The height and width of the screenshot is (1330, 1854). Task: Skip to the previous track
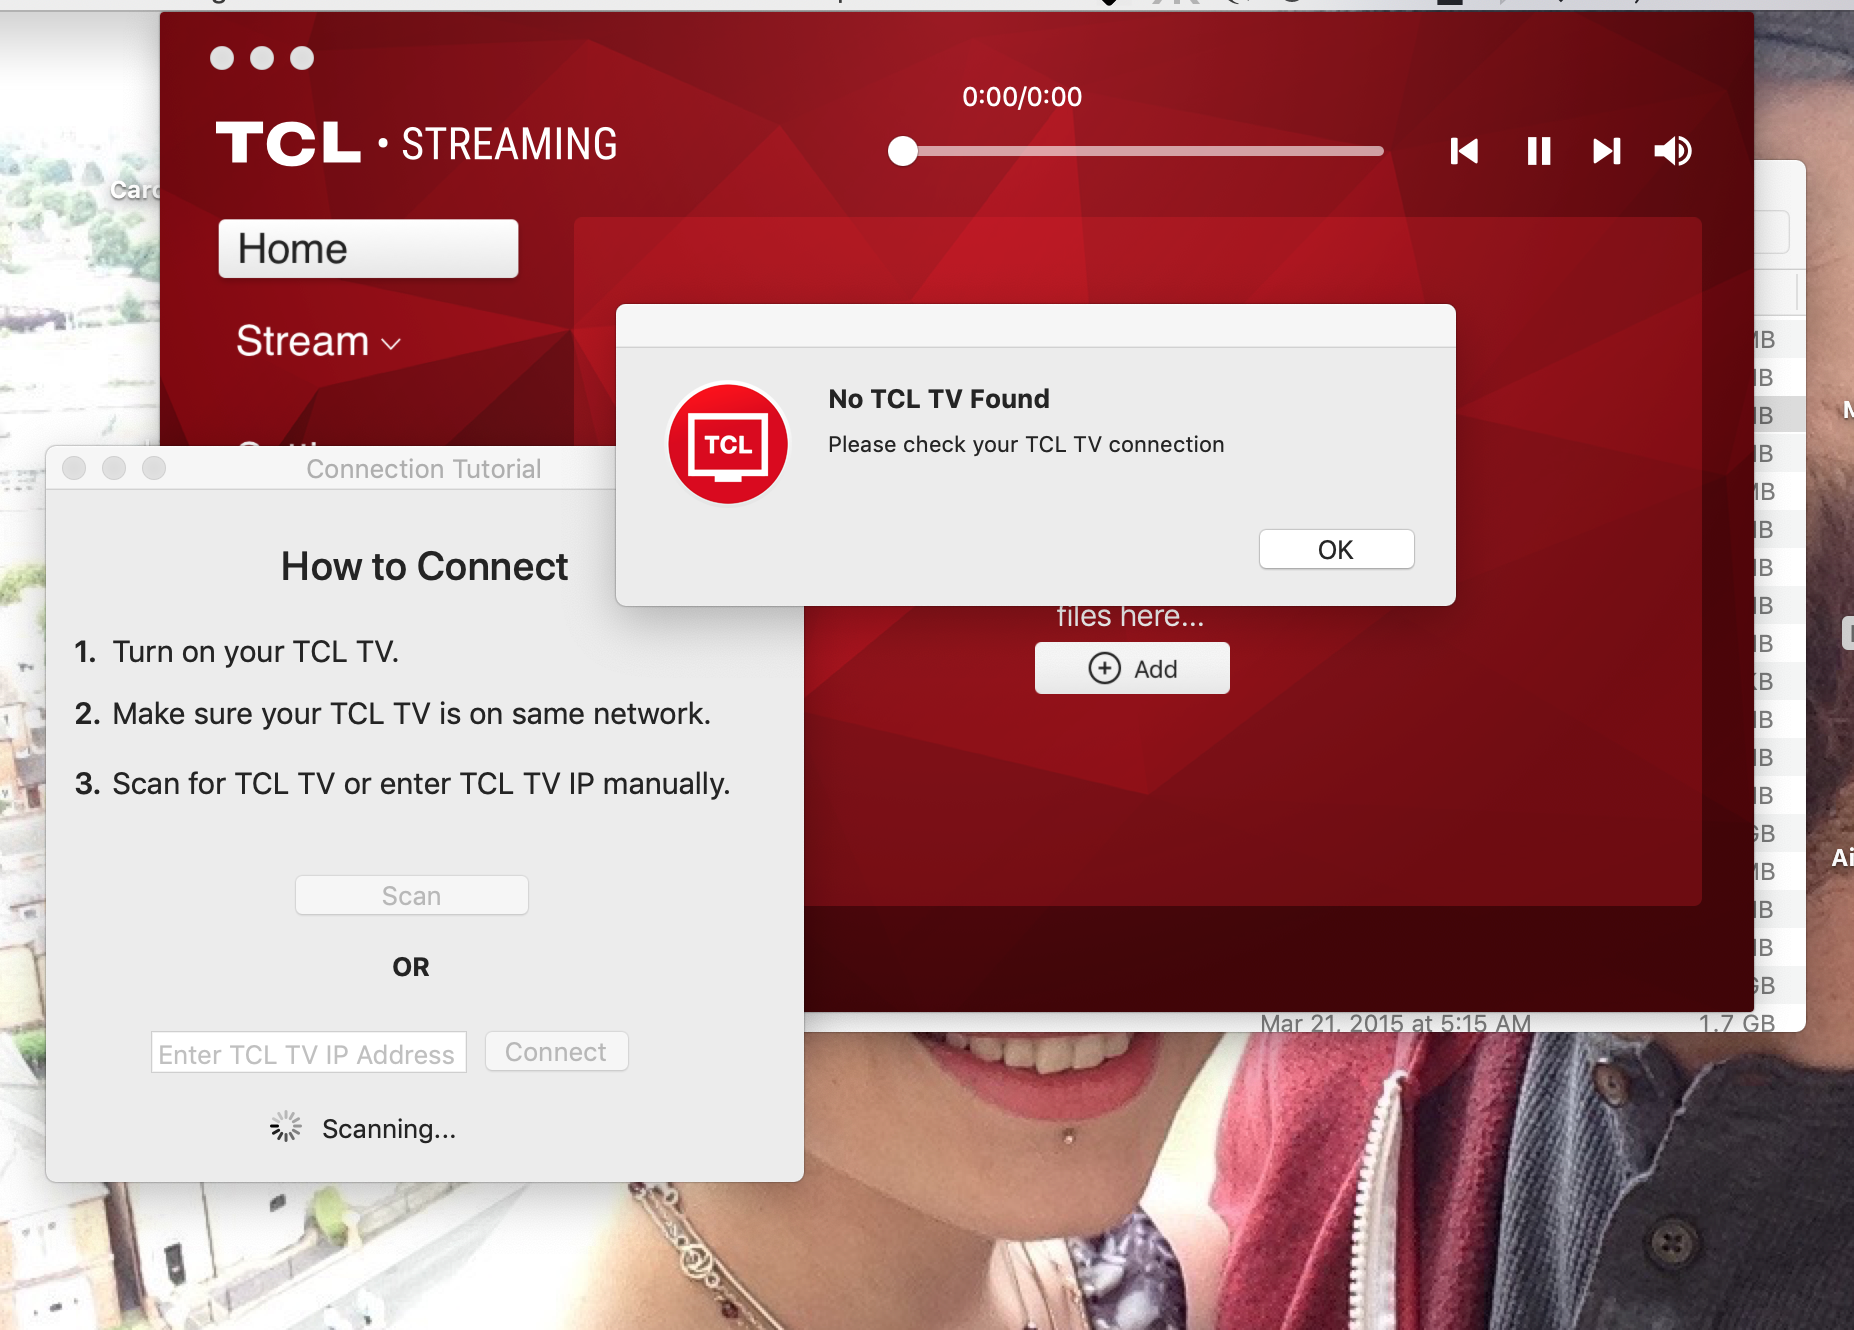tap(1464, 151)
